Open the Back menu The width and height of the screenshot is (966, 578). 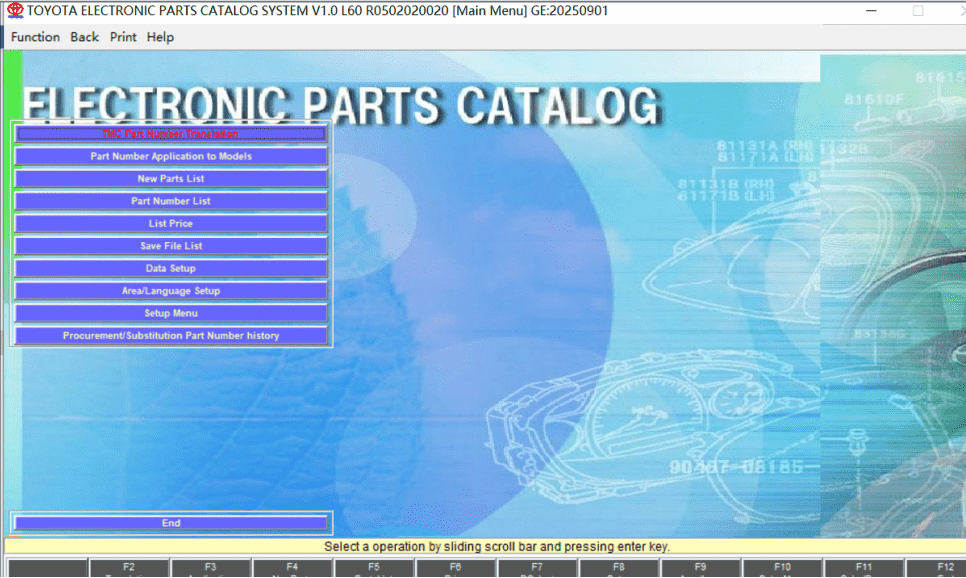coord(84,37)
